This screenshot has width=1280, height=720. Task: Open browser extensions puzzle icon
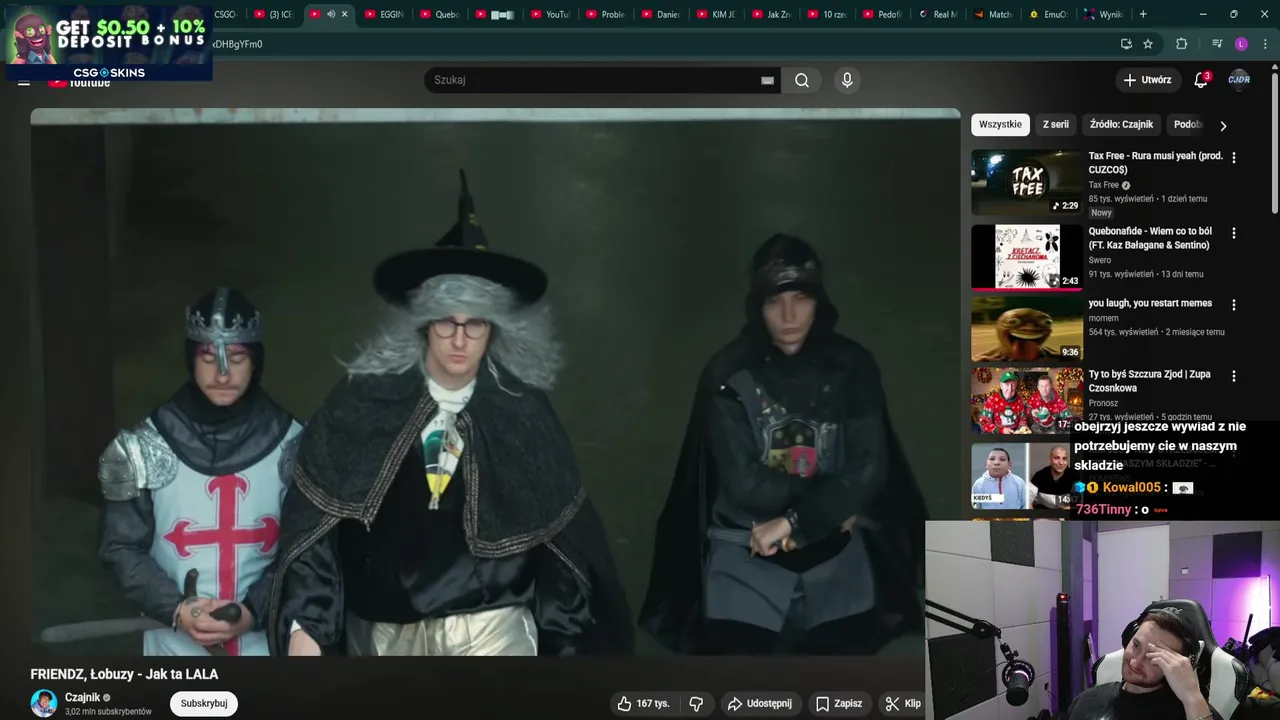click(x=1181, y=44)
